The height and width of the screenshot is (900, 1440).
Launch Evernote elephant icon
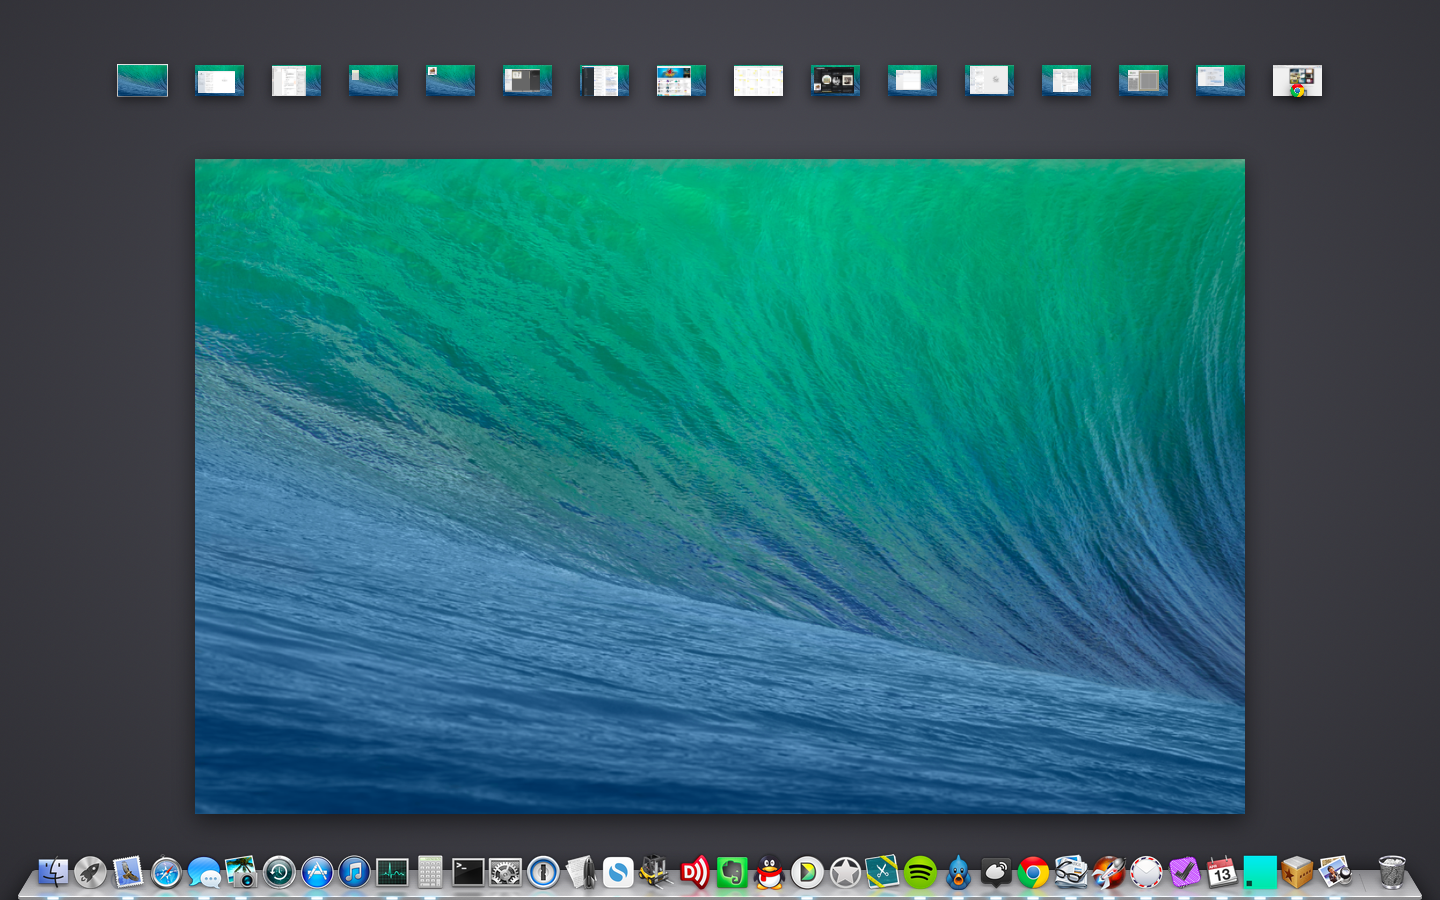(732, 872)
